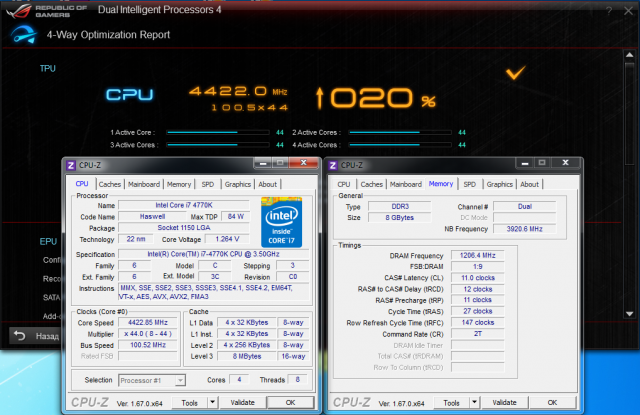Open About tab in right CPU-Z
This screenshot has height=415, width=640.
click(529, 184)
